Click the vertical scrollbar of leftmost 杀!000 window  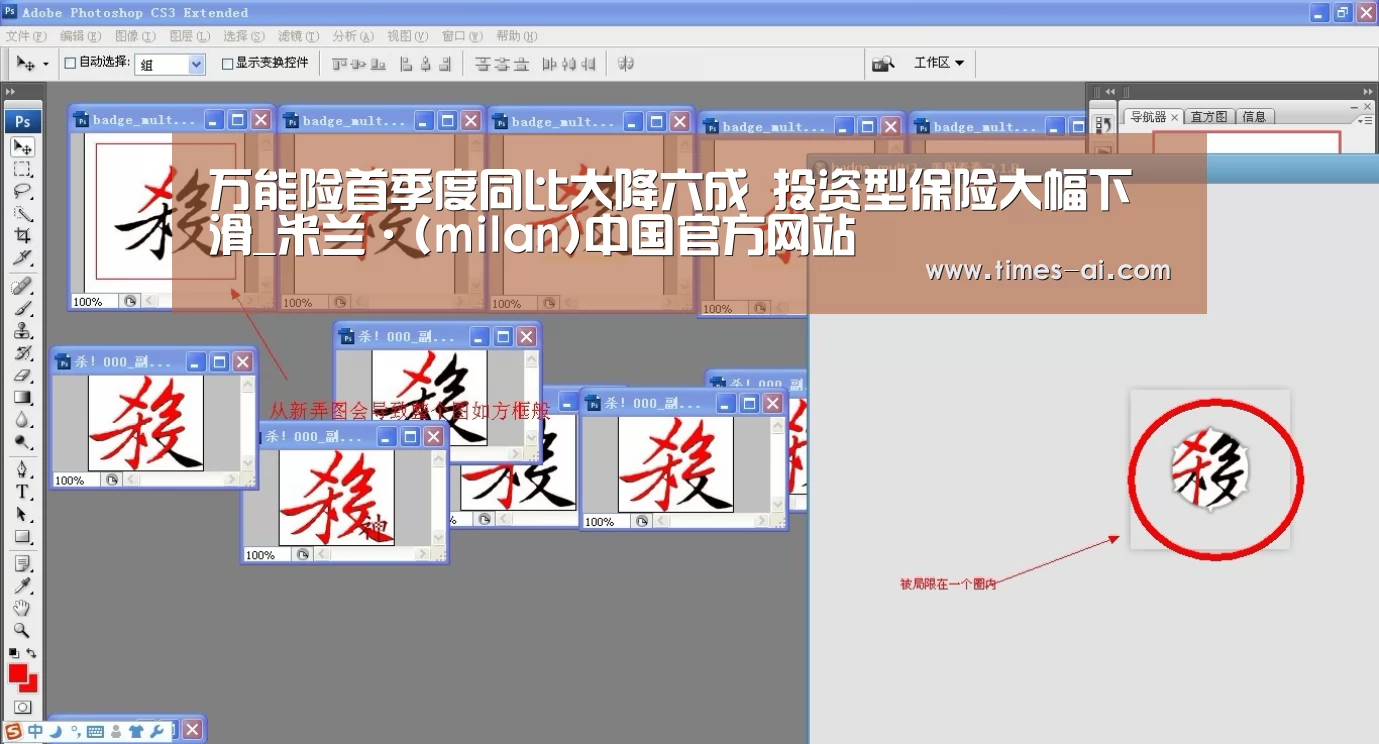point(247,424)
